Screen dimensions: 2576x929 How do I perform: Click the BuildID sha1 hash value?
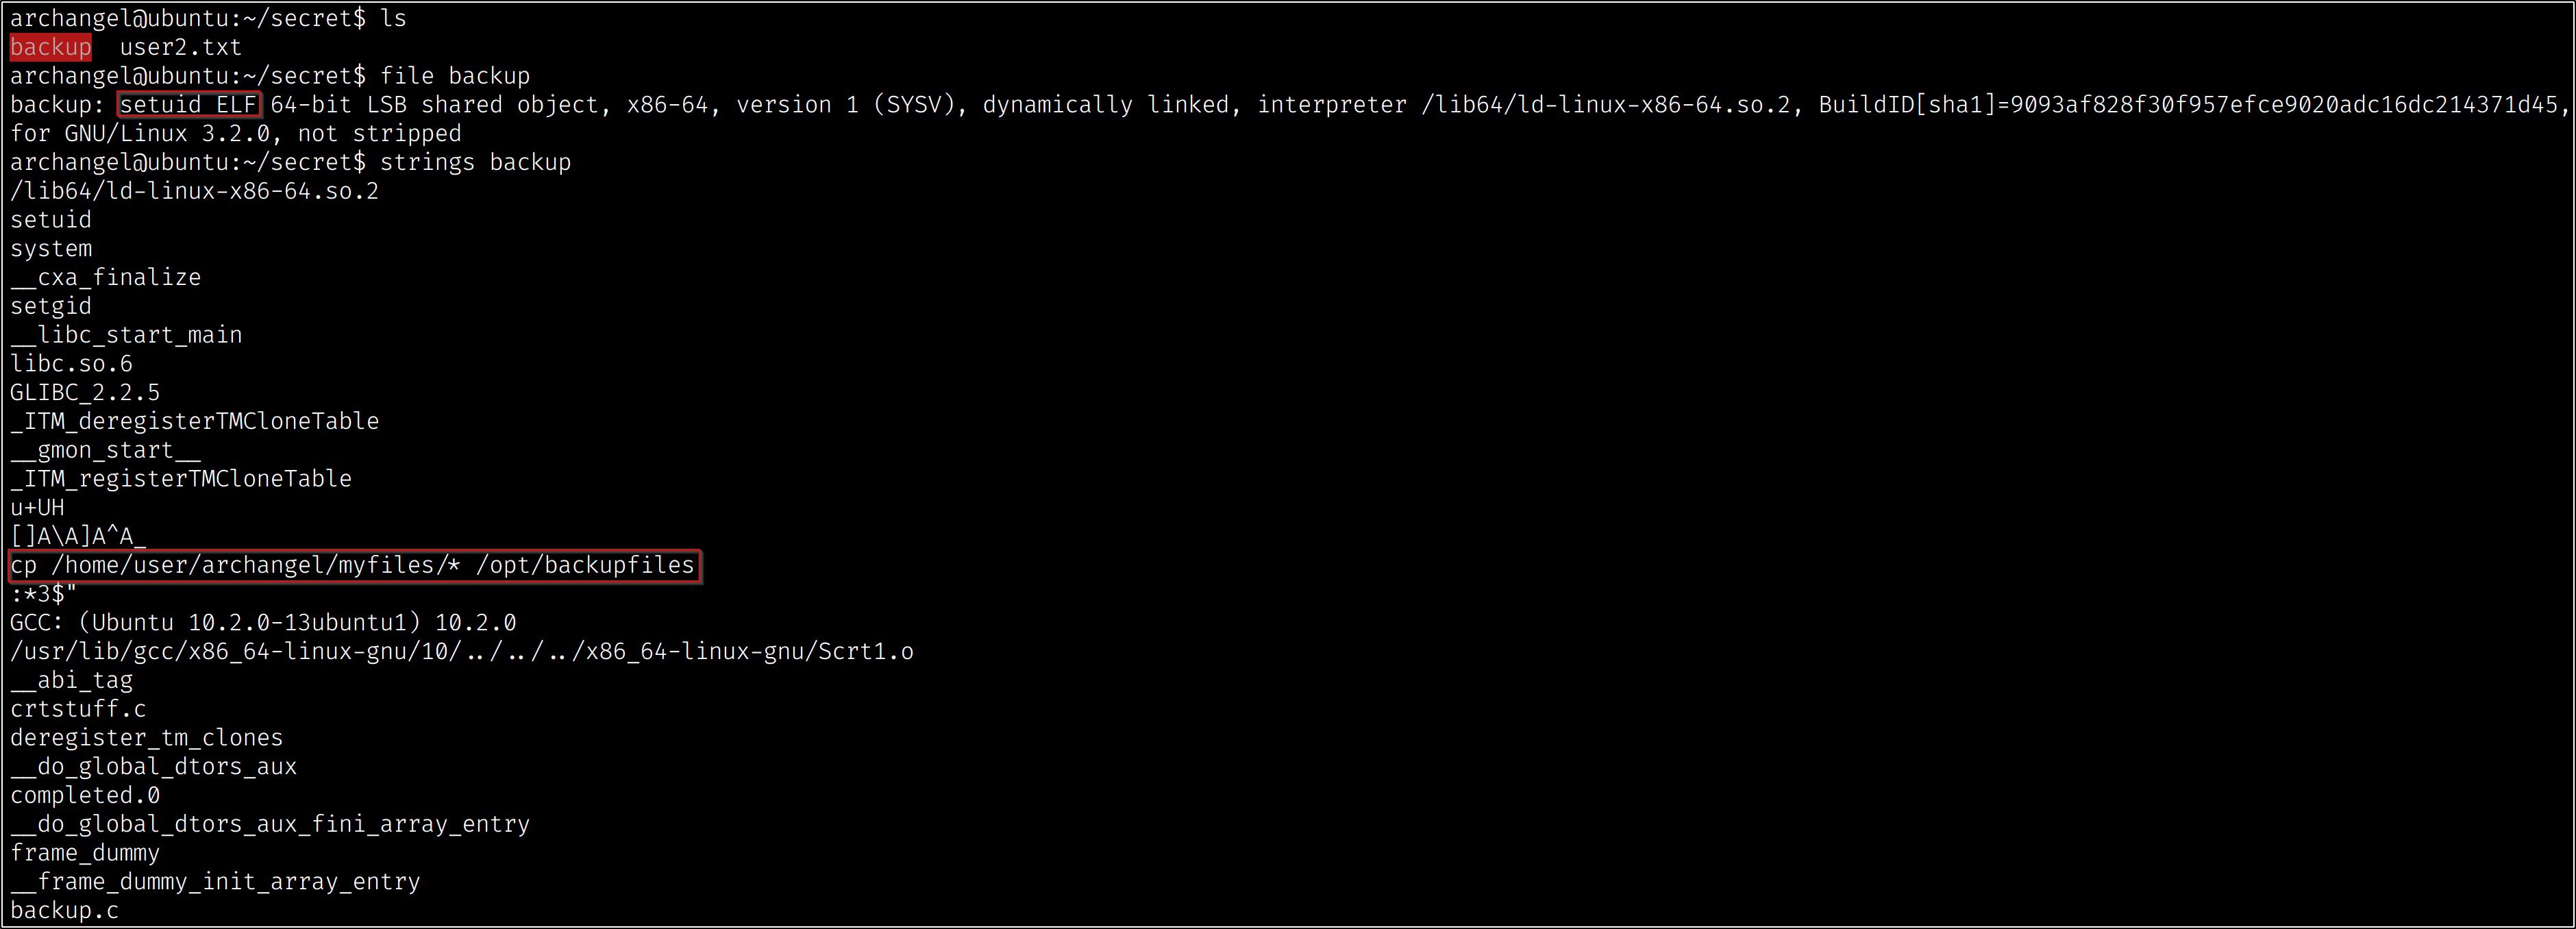point(2283,104)
